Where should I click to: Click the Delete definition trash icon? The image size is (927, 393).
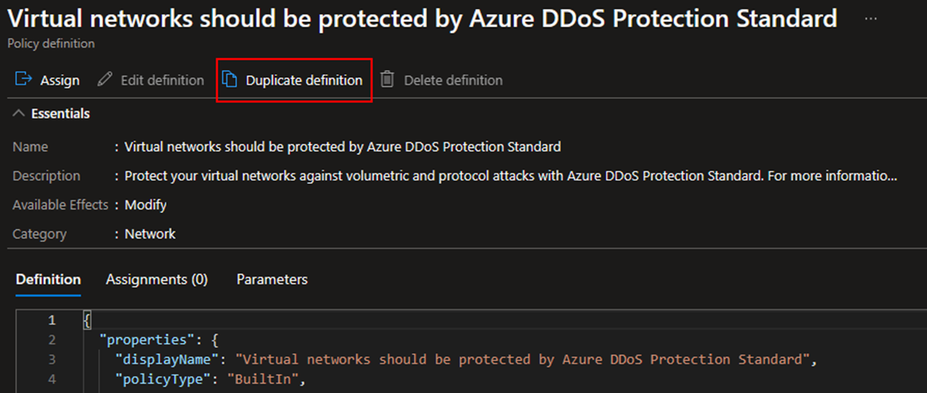point(387,80)
